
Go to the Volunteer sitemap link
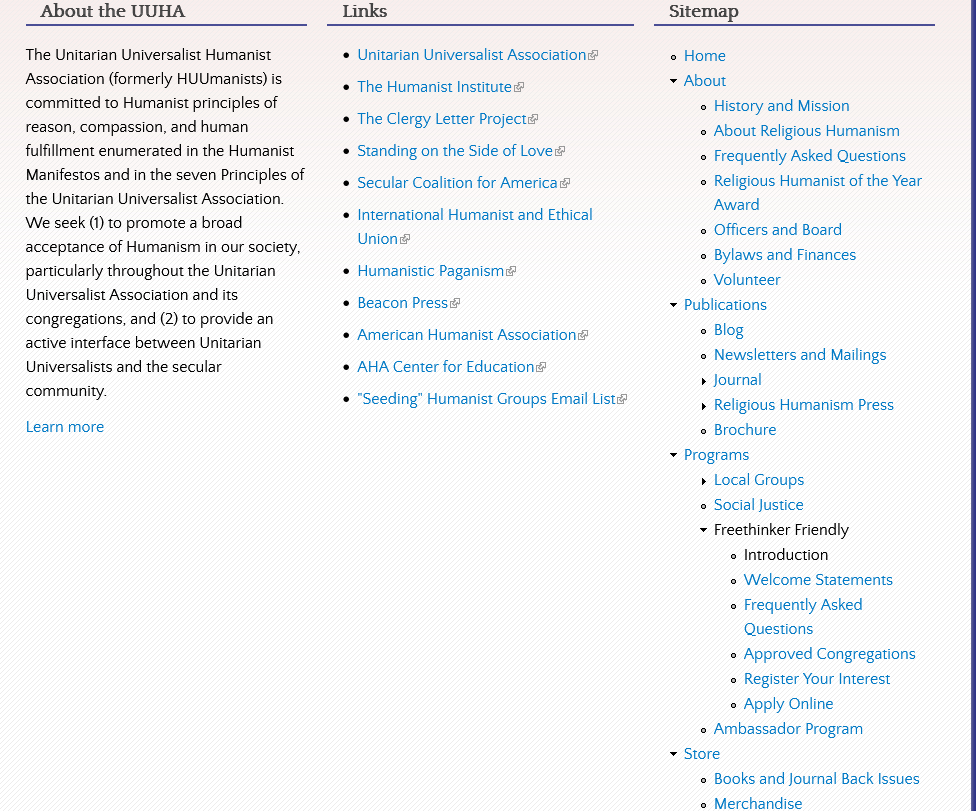[x=747, y=280]
